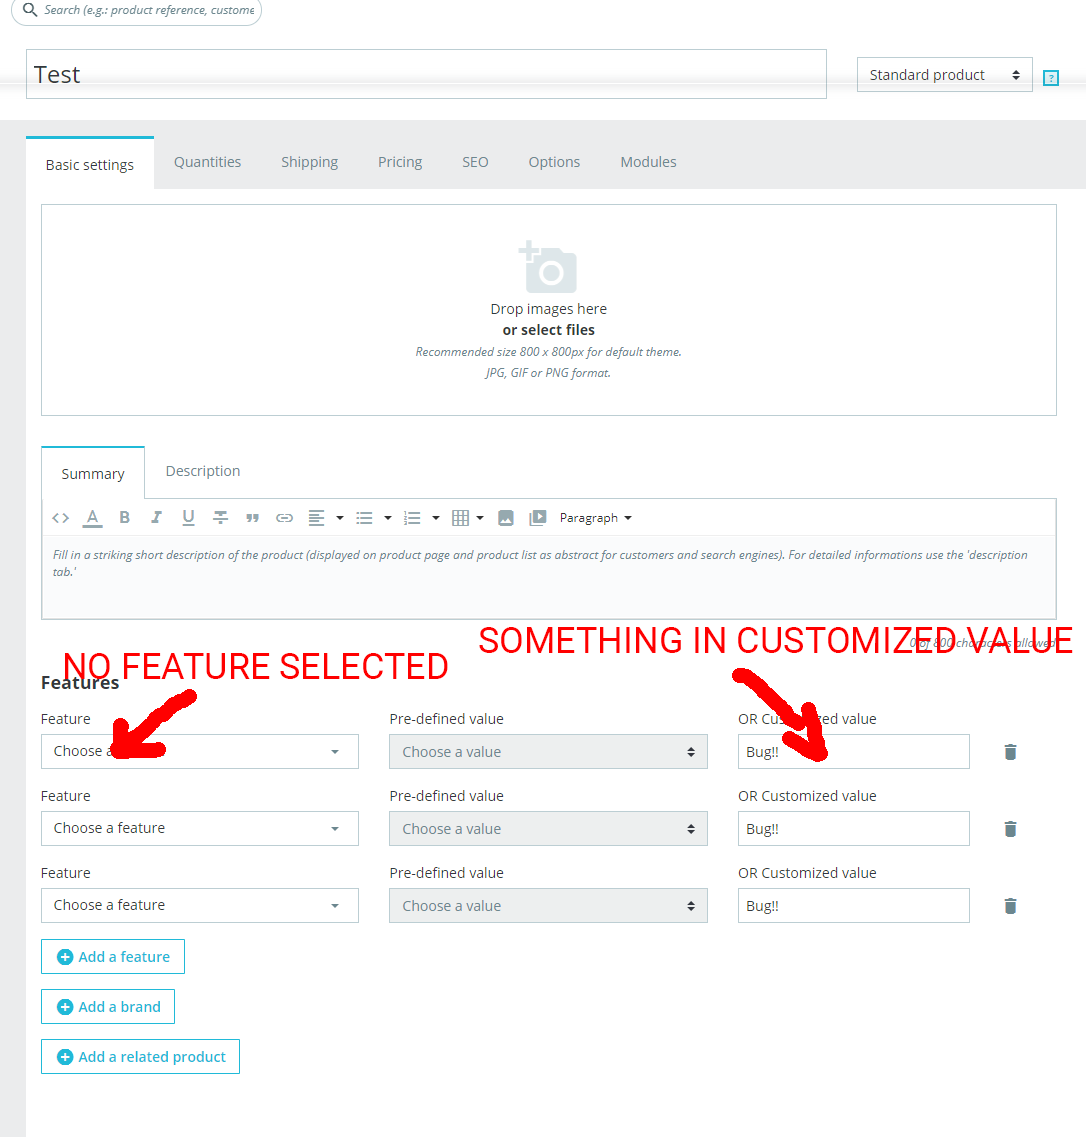Click first customized value field

[853, 751]
